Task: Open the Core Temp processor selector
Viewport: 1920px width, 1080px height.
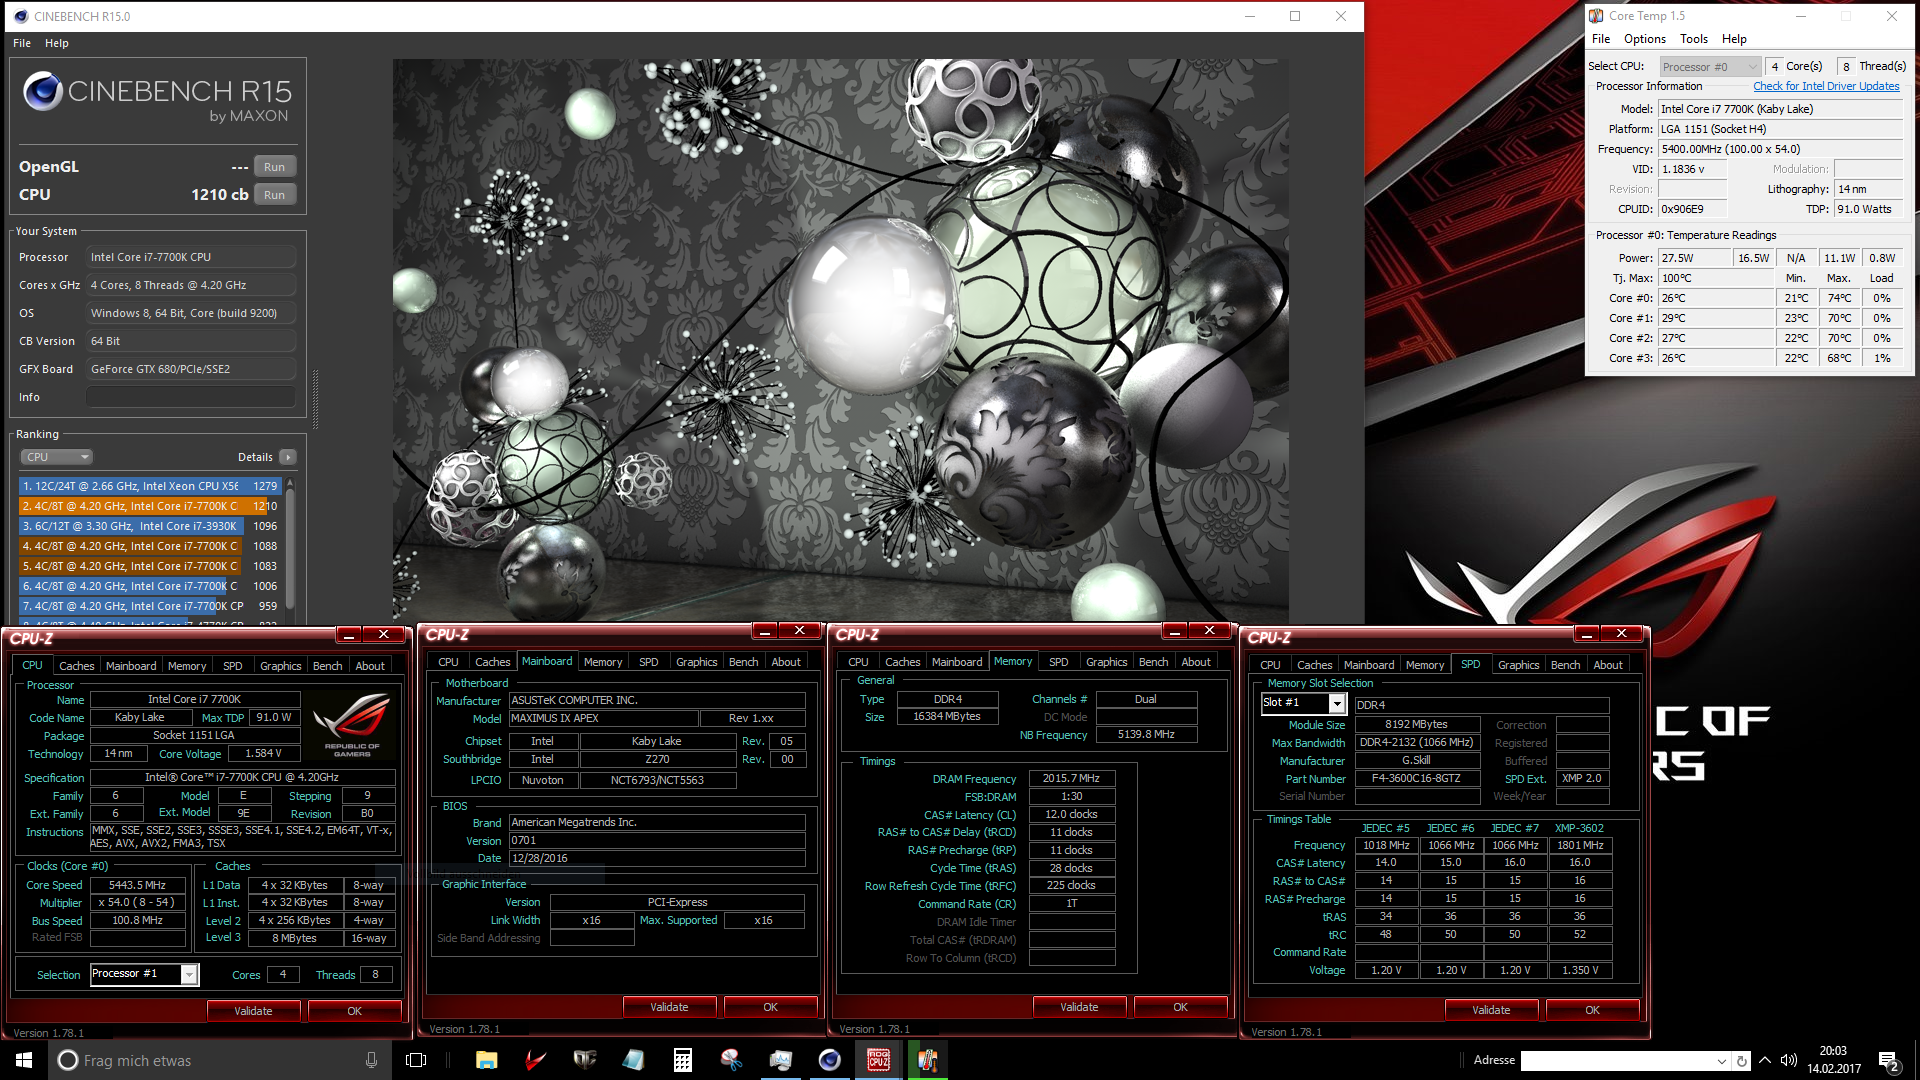Action: tap(1710, 67)
